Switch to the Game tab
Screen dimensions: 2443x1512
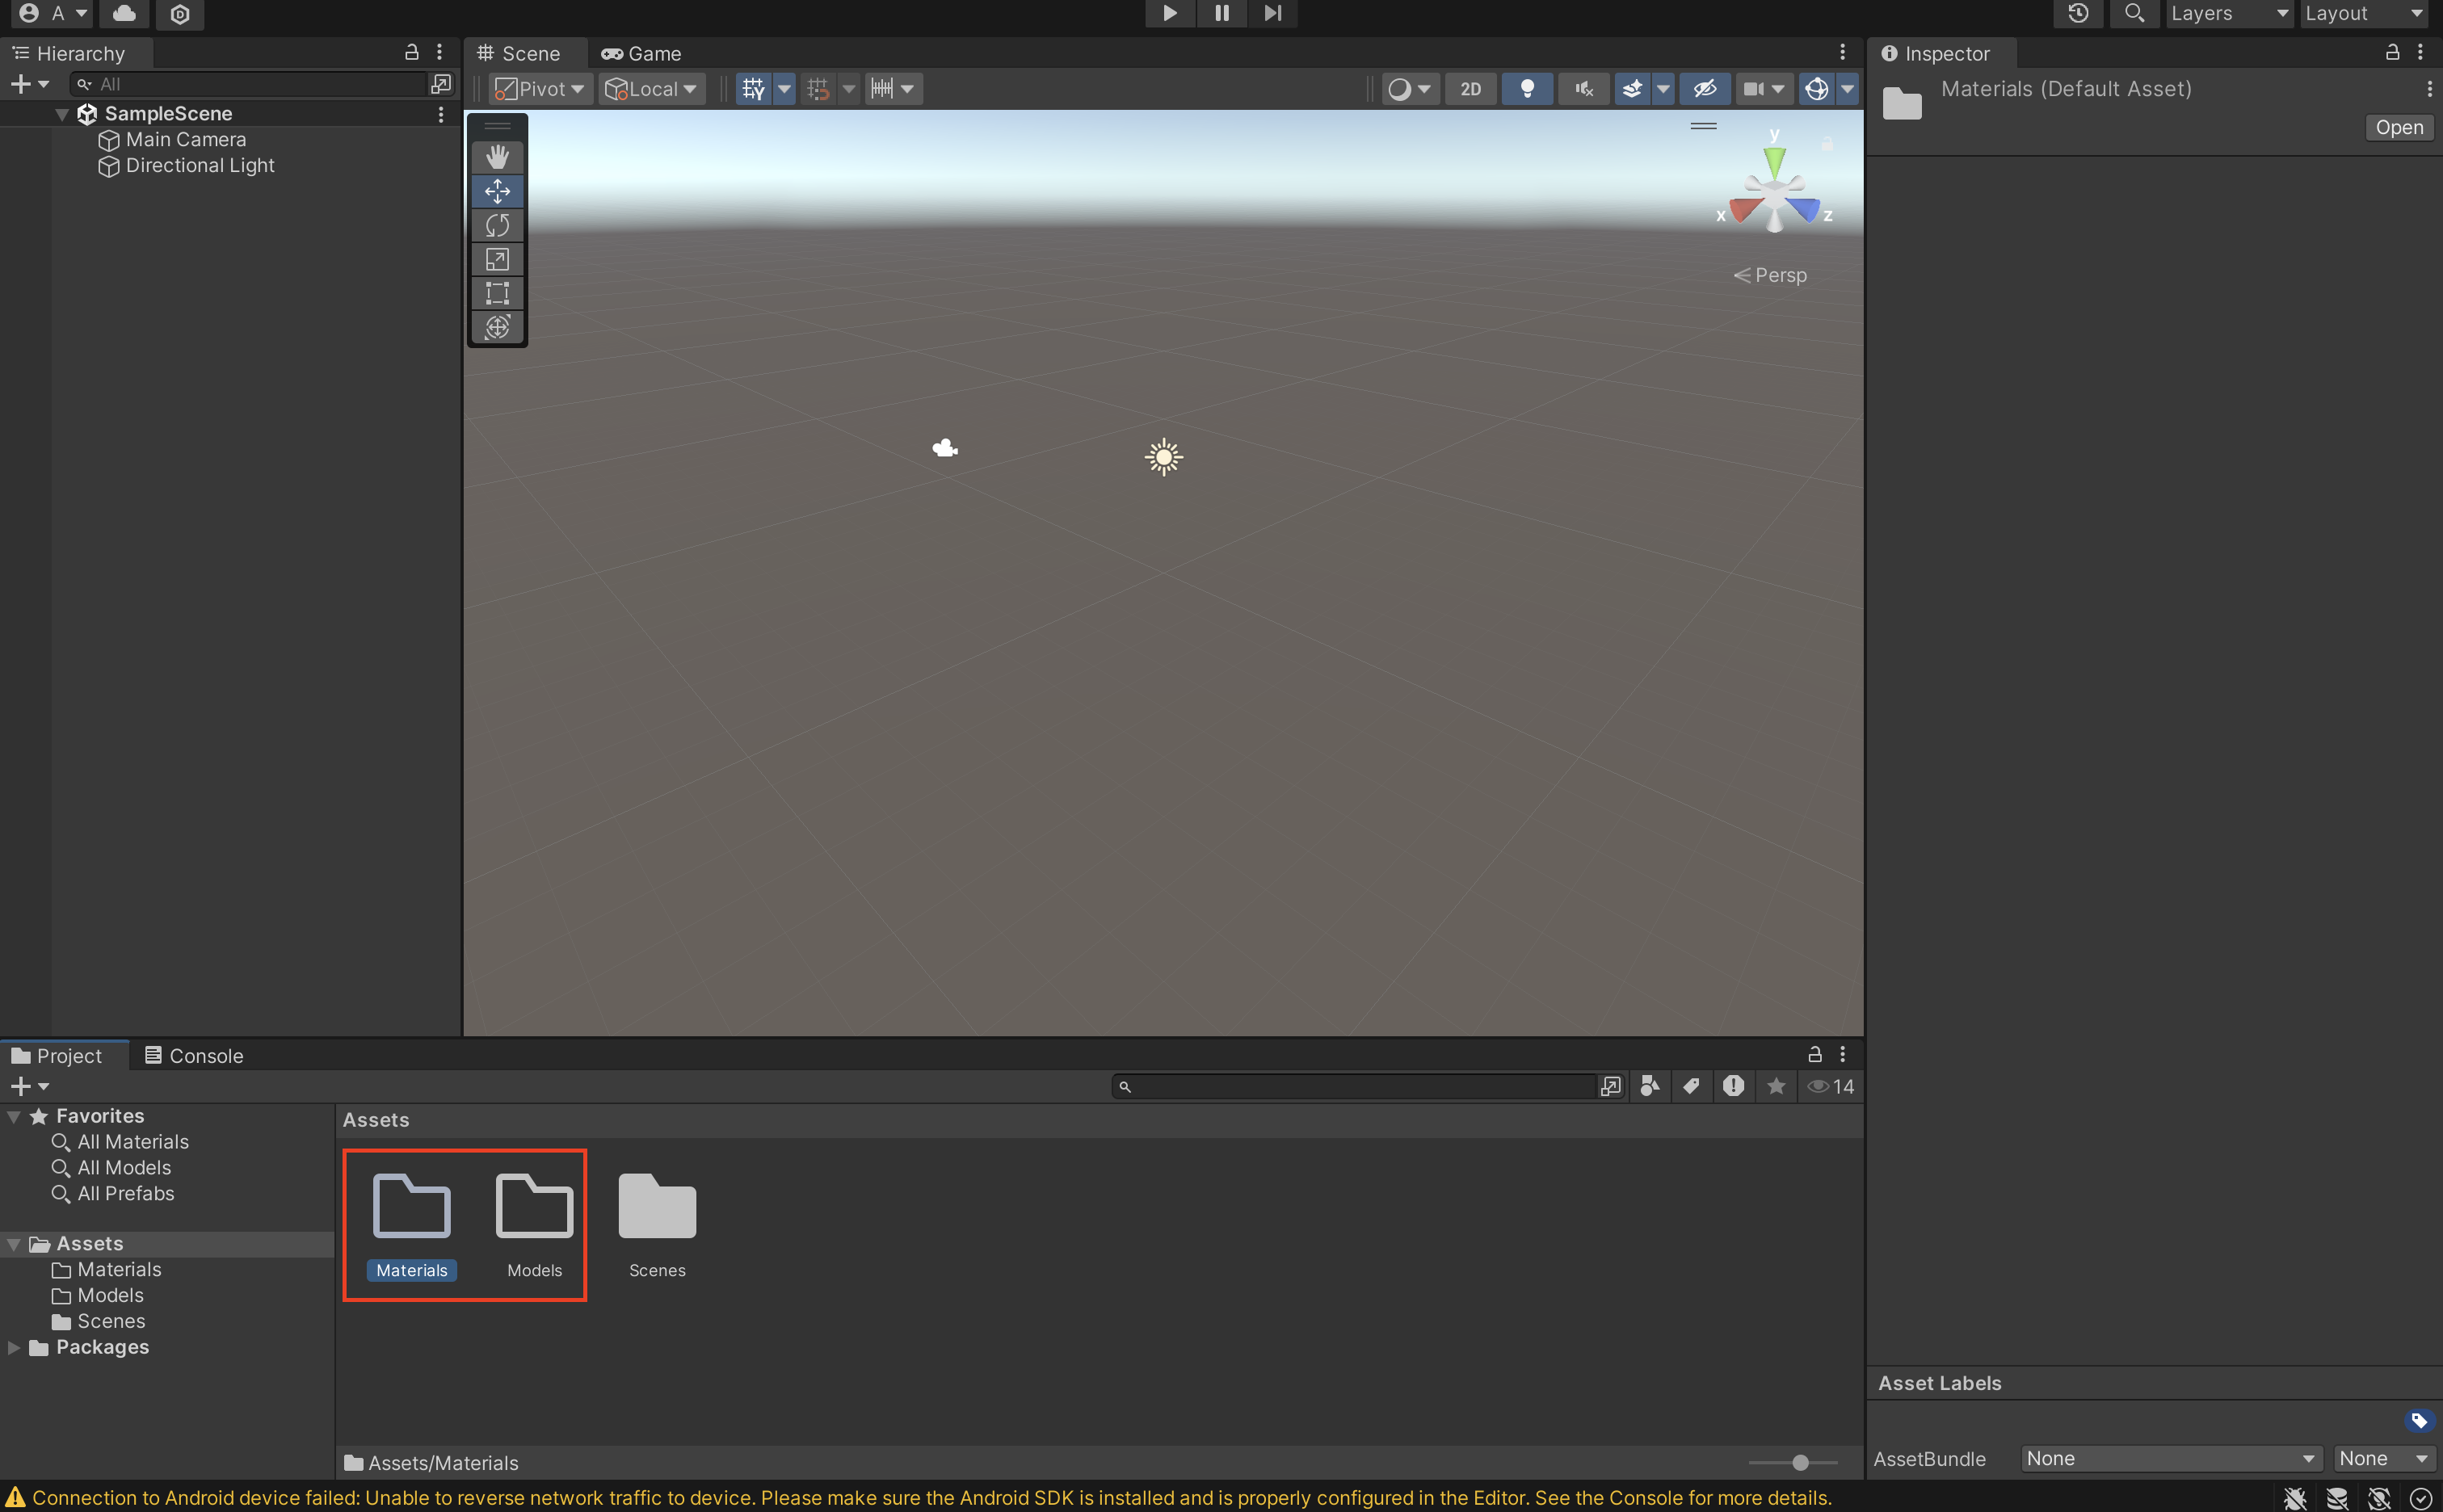click(642, 54)
